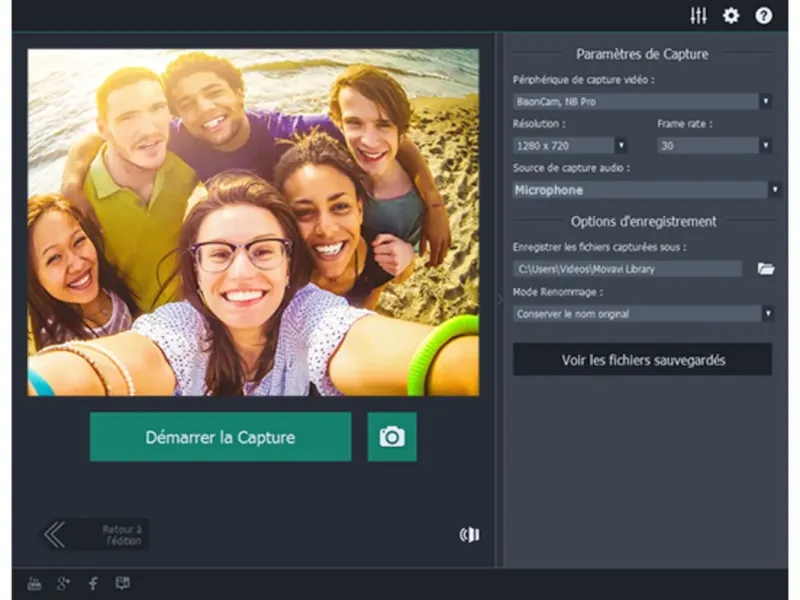Open settings via the gear icon
800x600 pixels.
[731, 16]
